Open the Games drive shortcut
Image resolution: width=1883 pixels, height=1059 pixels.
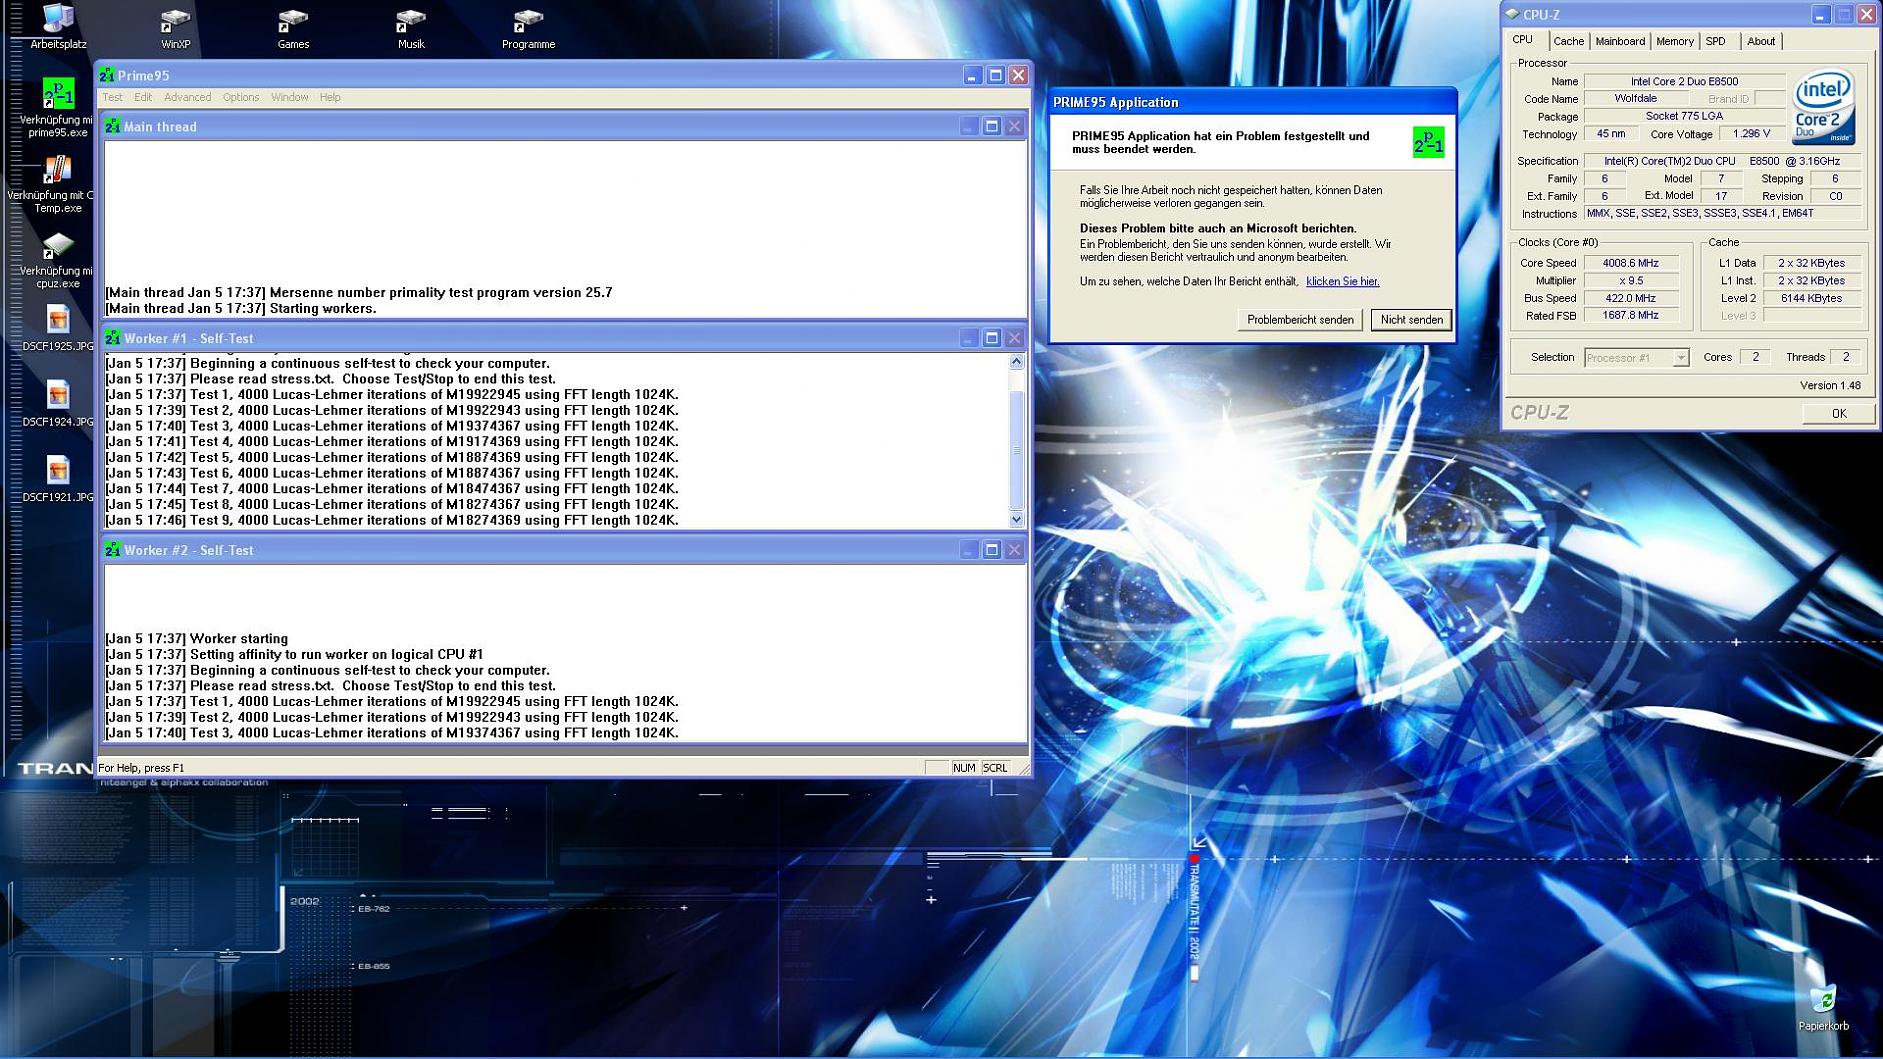[293, 28]
